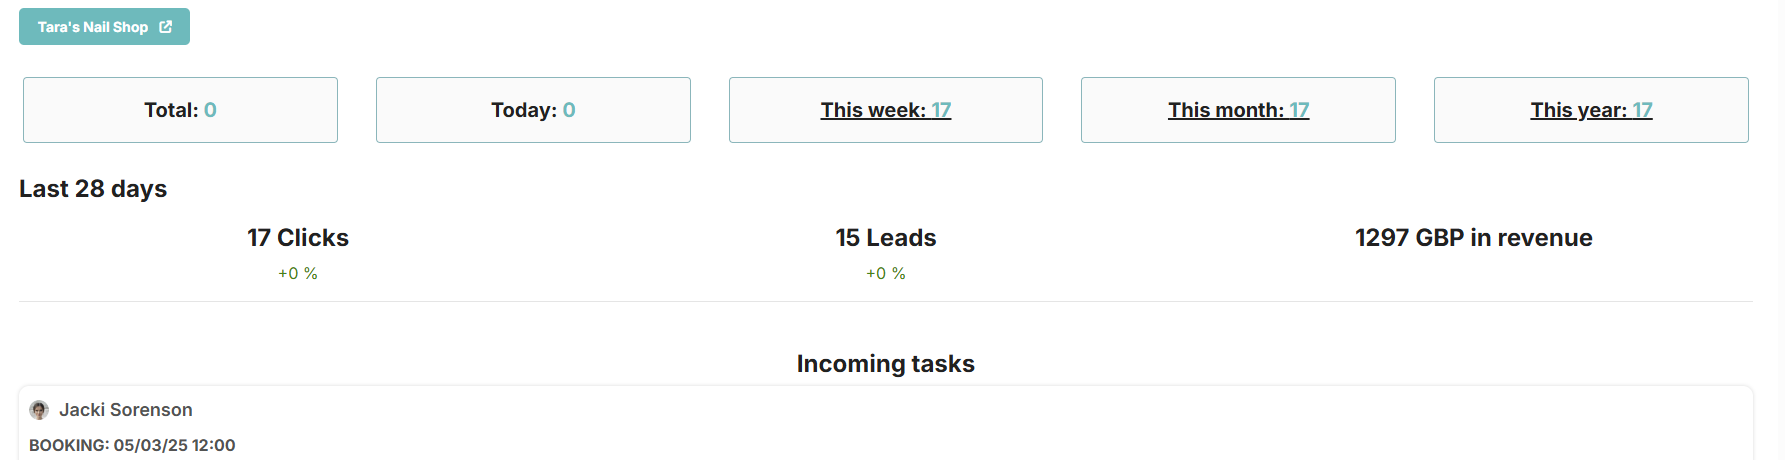This screenshot has width=1785, height=460.
Task: Select the 17 Clicks metric
Action: point(298,238)
